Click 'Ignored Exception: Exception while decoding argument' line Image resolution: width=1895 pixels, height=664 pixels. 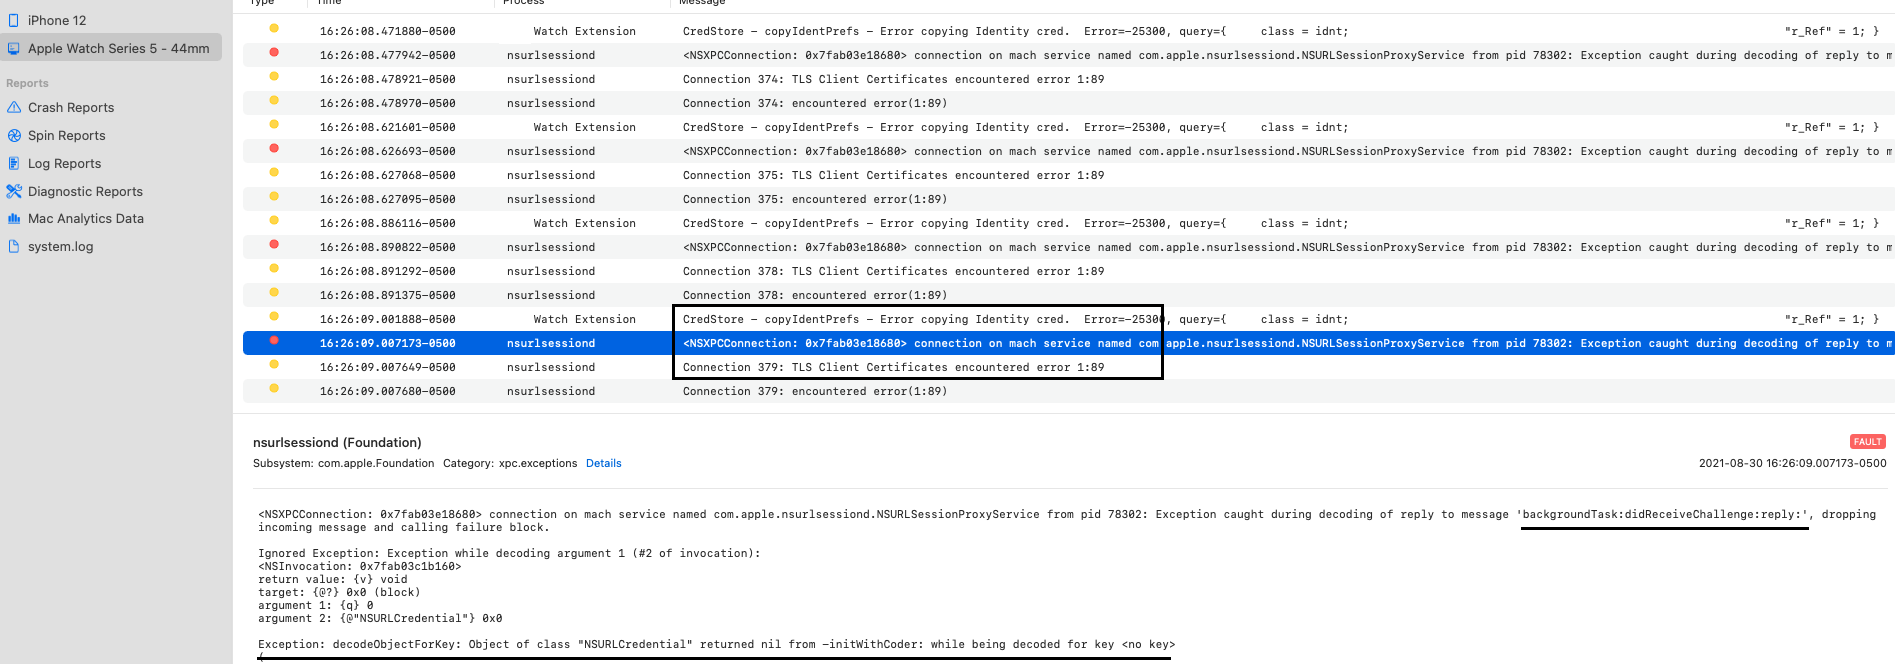pos(509,553)
